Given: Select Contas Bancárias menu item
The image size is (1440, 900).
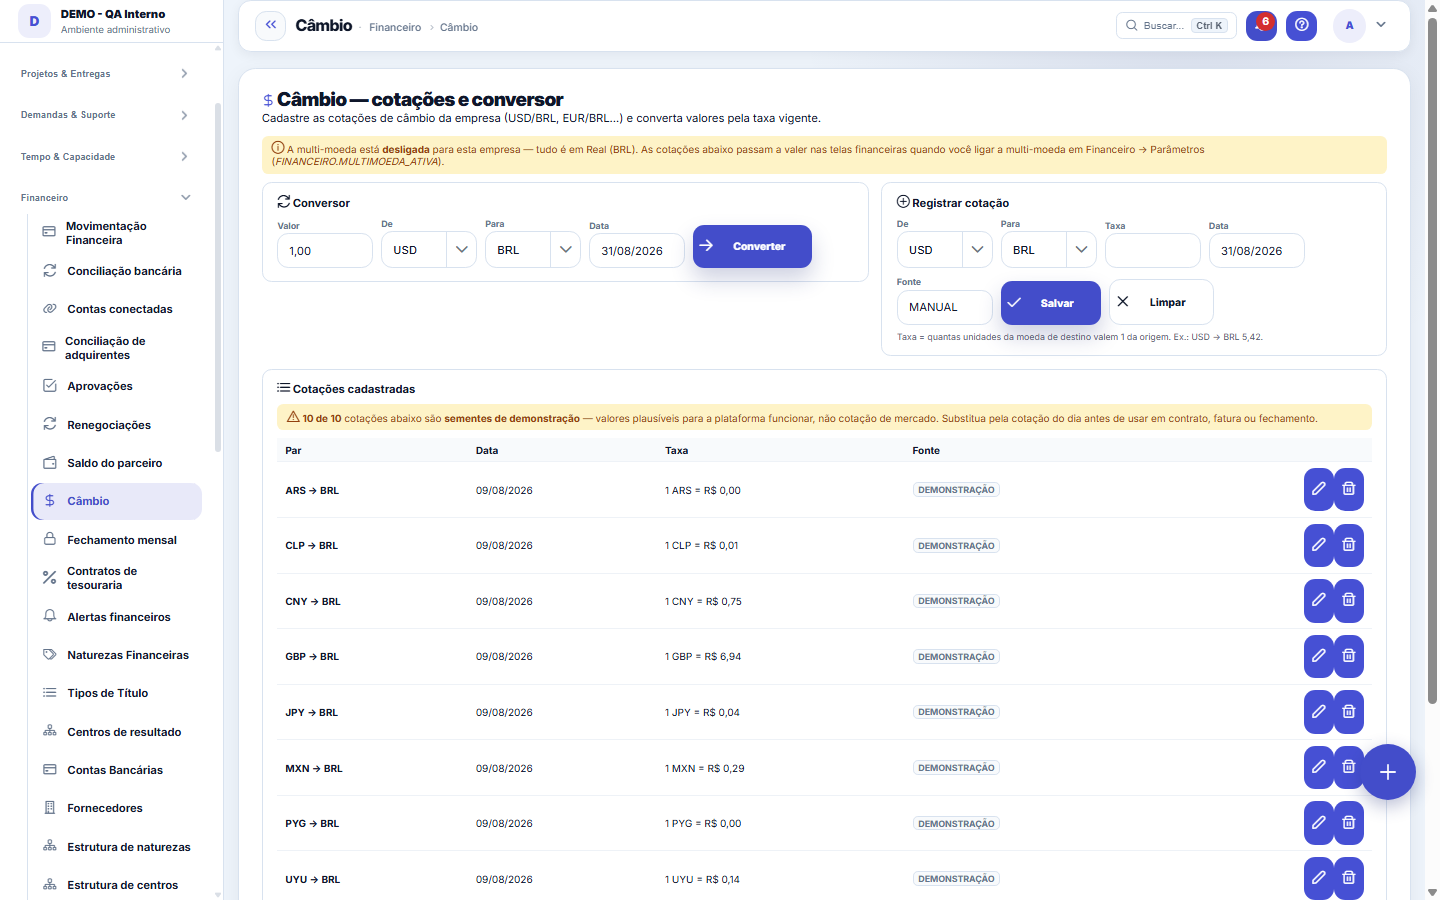Looking at the screenshot, I should tap(117, 770).
